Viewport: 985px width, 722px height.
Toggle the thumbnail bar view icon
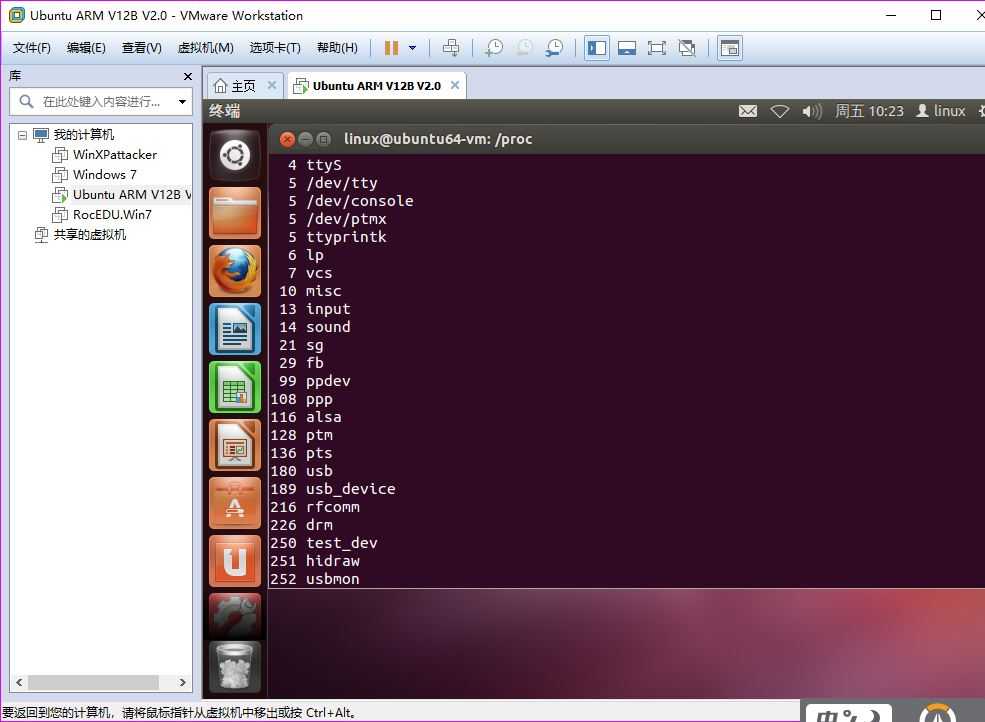627,48
